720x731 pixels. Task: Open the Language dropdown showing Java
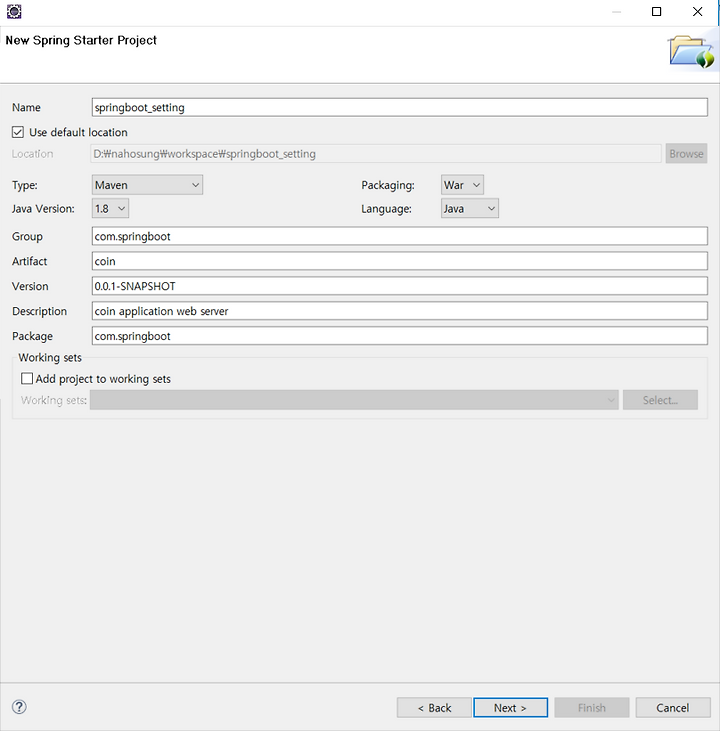coord(470,208)
